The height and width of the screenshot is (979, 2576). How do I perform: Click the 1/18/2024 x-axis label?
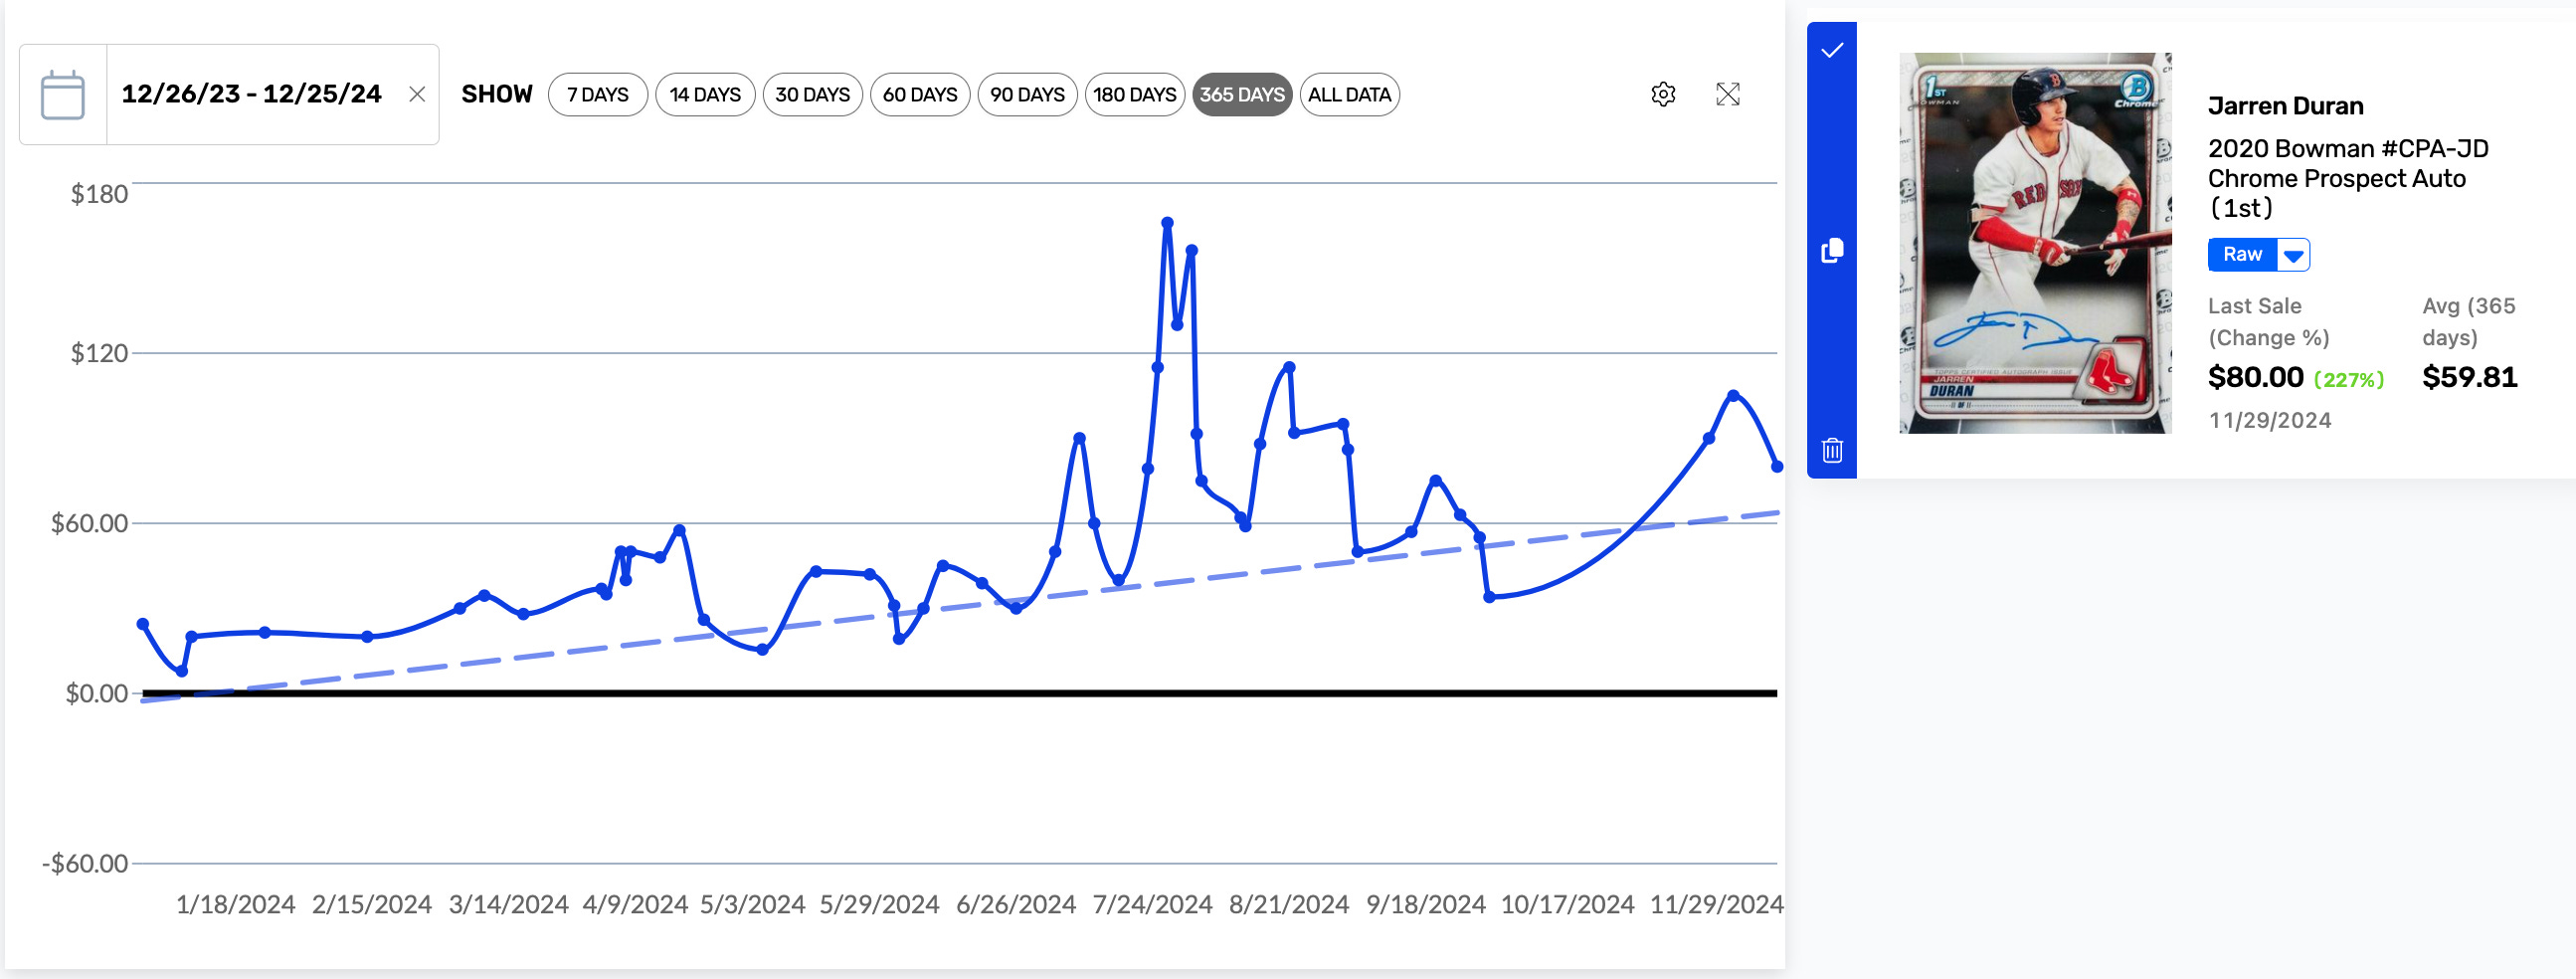coord(235,905)
